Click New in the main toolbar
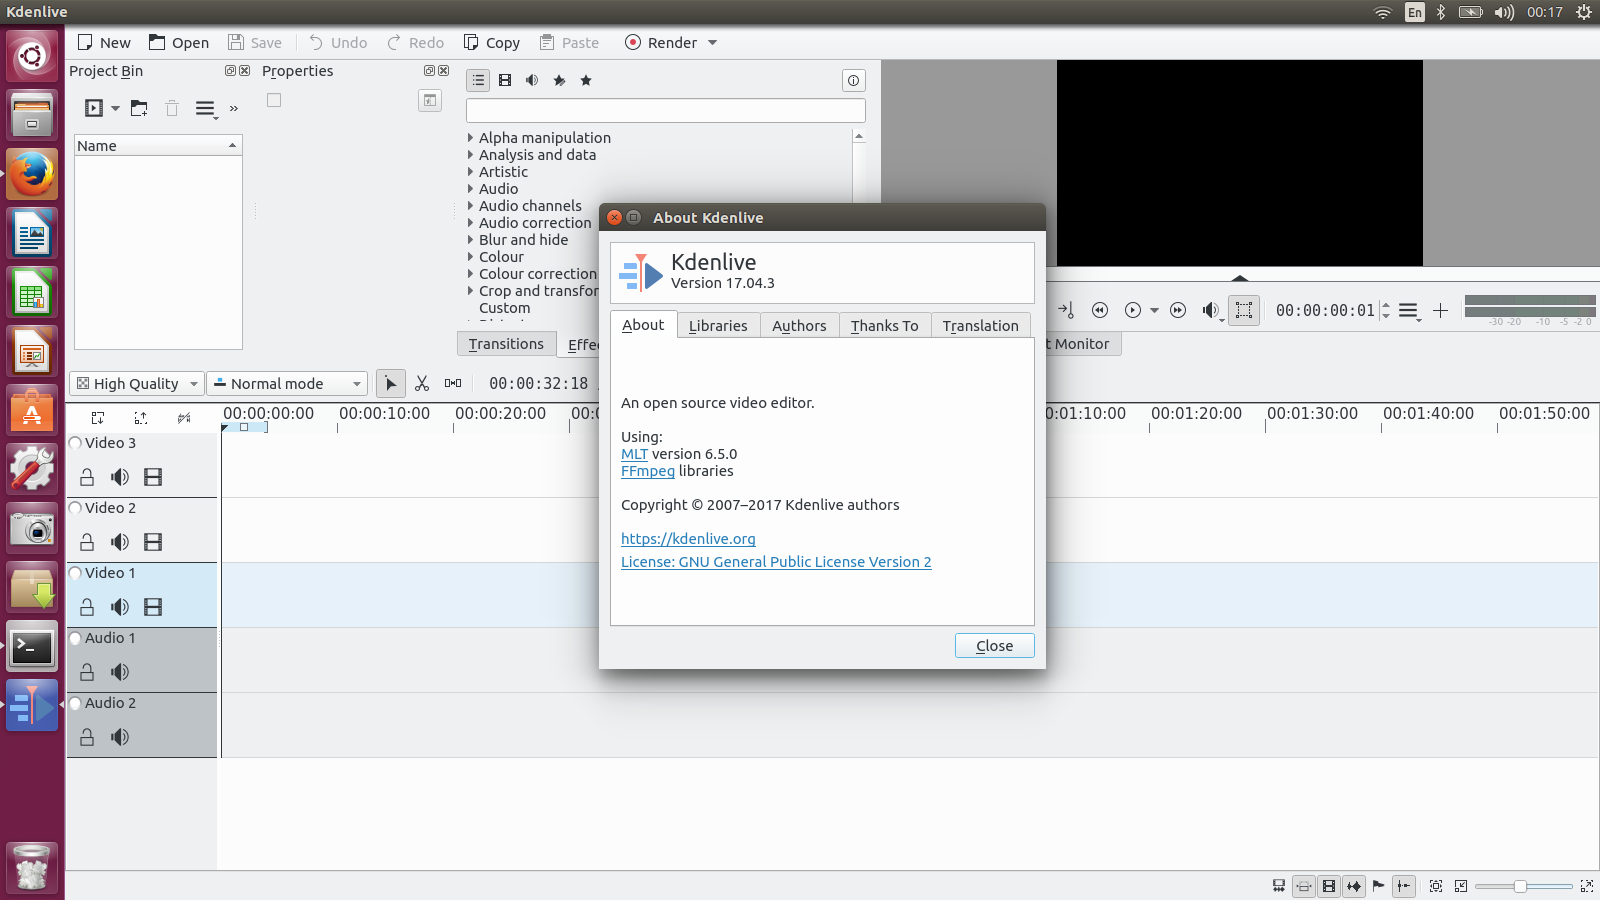Image resolution: width=1600 pixels, height=900 pixels. [104, 43]
